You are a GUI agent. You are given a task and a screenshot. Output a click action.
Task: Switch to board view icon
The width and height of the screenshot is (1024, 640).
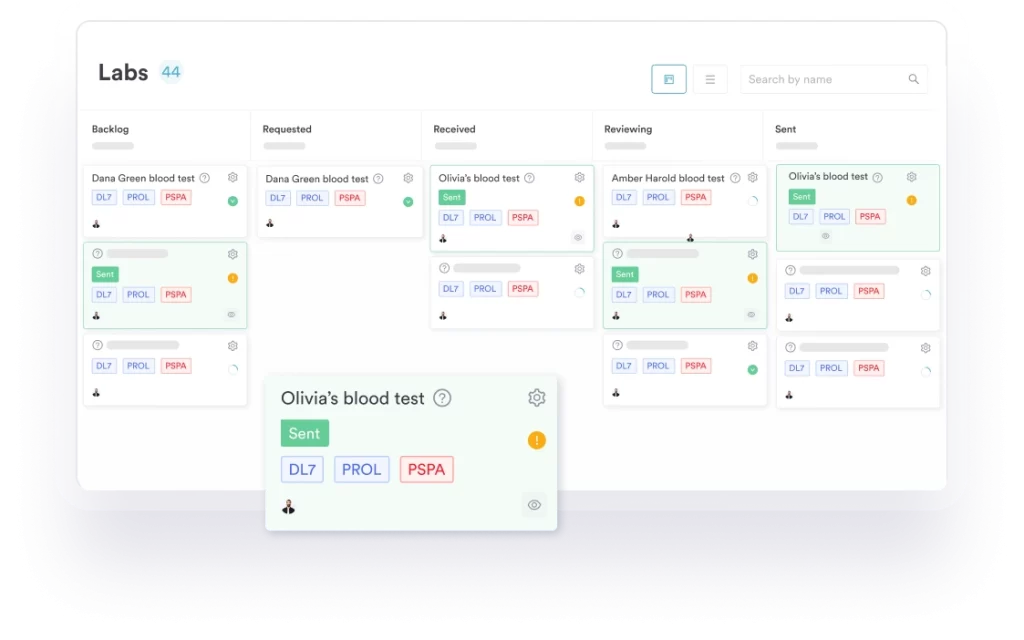668,79
